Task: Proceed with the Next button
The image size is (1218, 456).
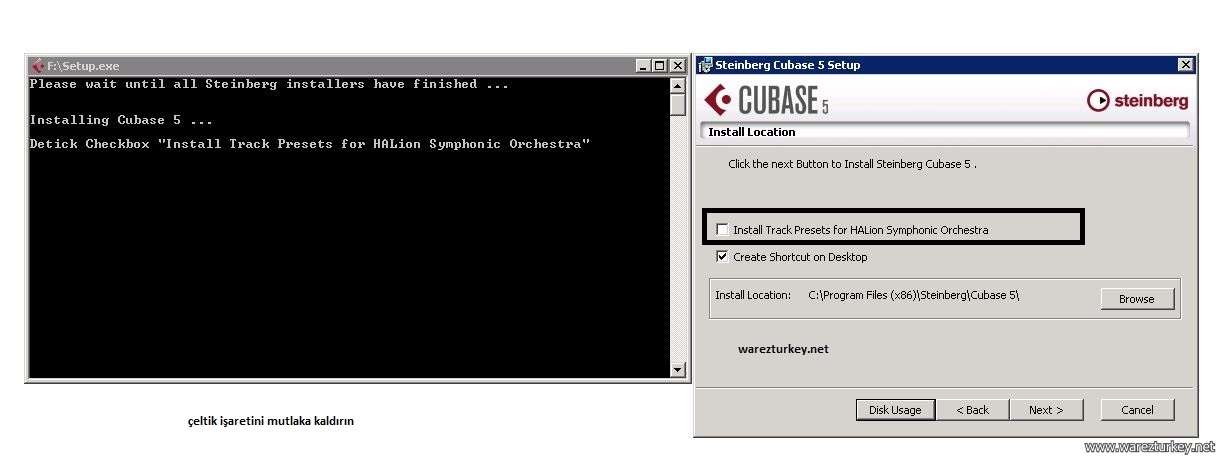Action: click(x=1045, y=410)
